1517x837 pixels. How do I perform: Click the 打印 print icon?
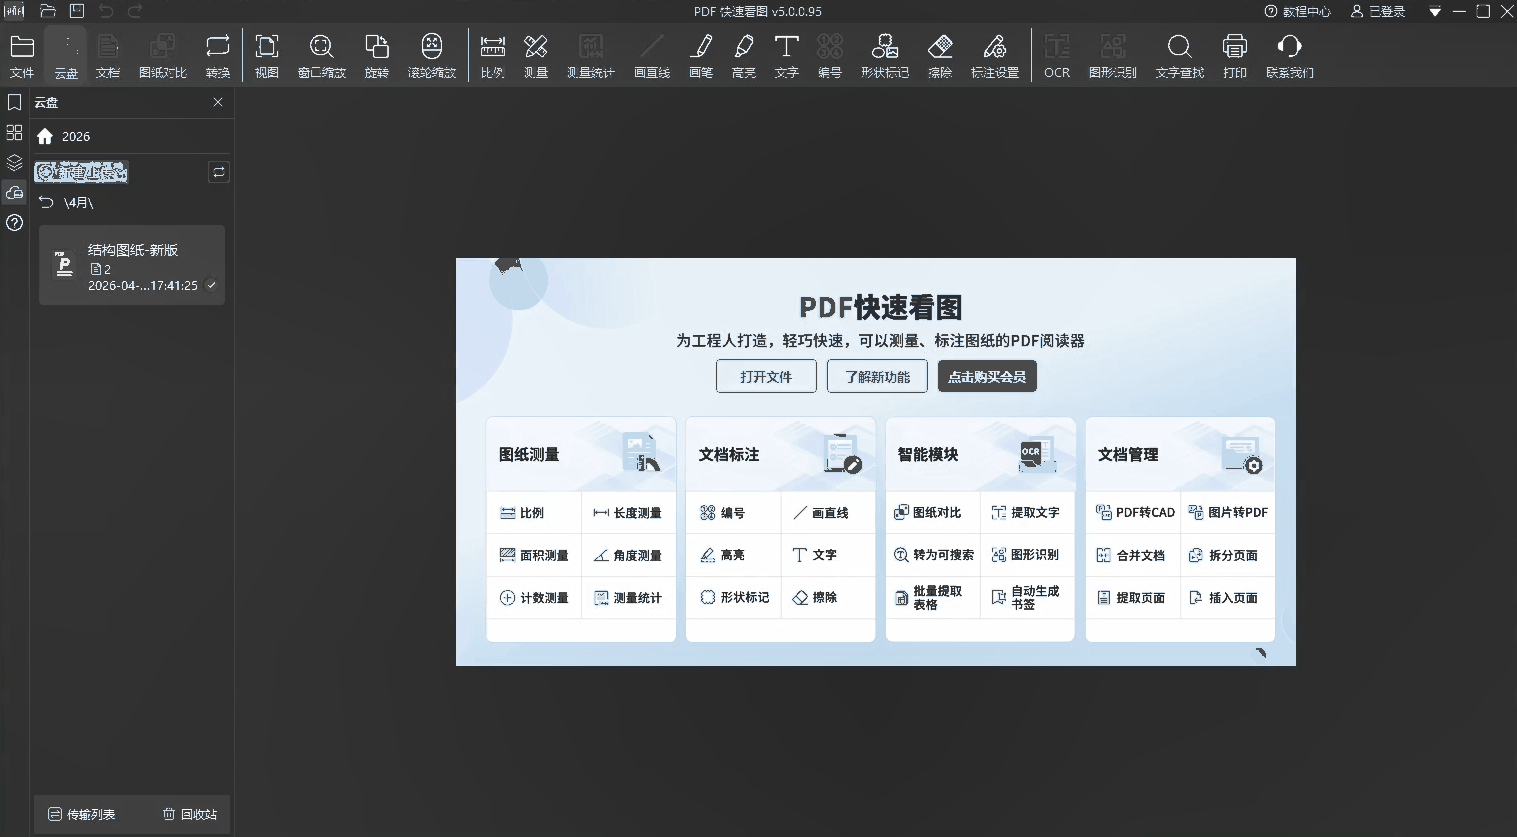click(x=1235, y=56)
